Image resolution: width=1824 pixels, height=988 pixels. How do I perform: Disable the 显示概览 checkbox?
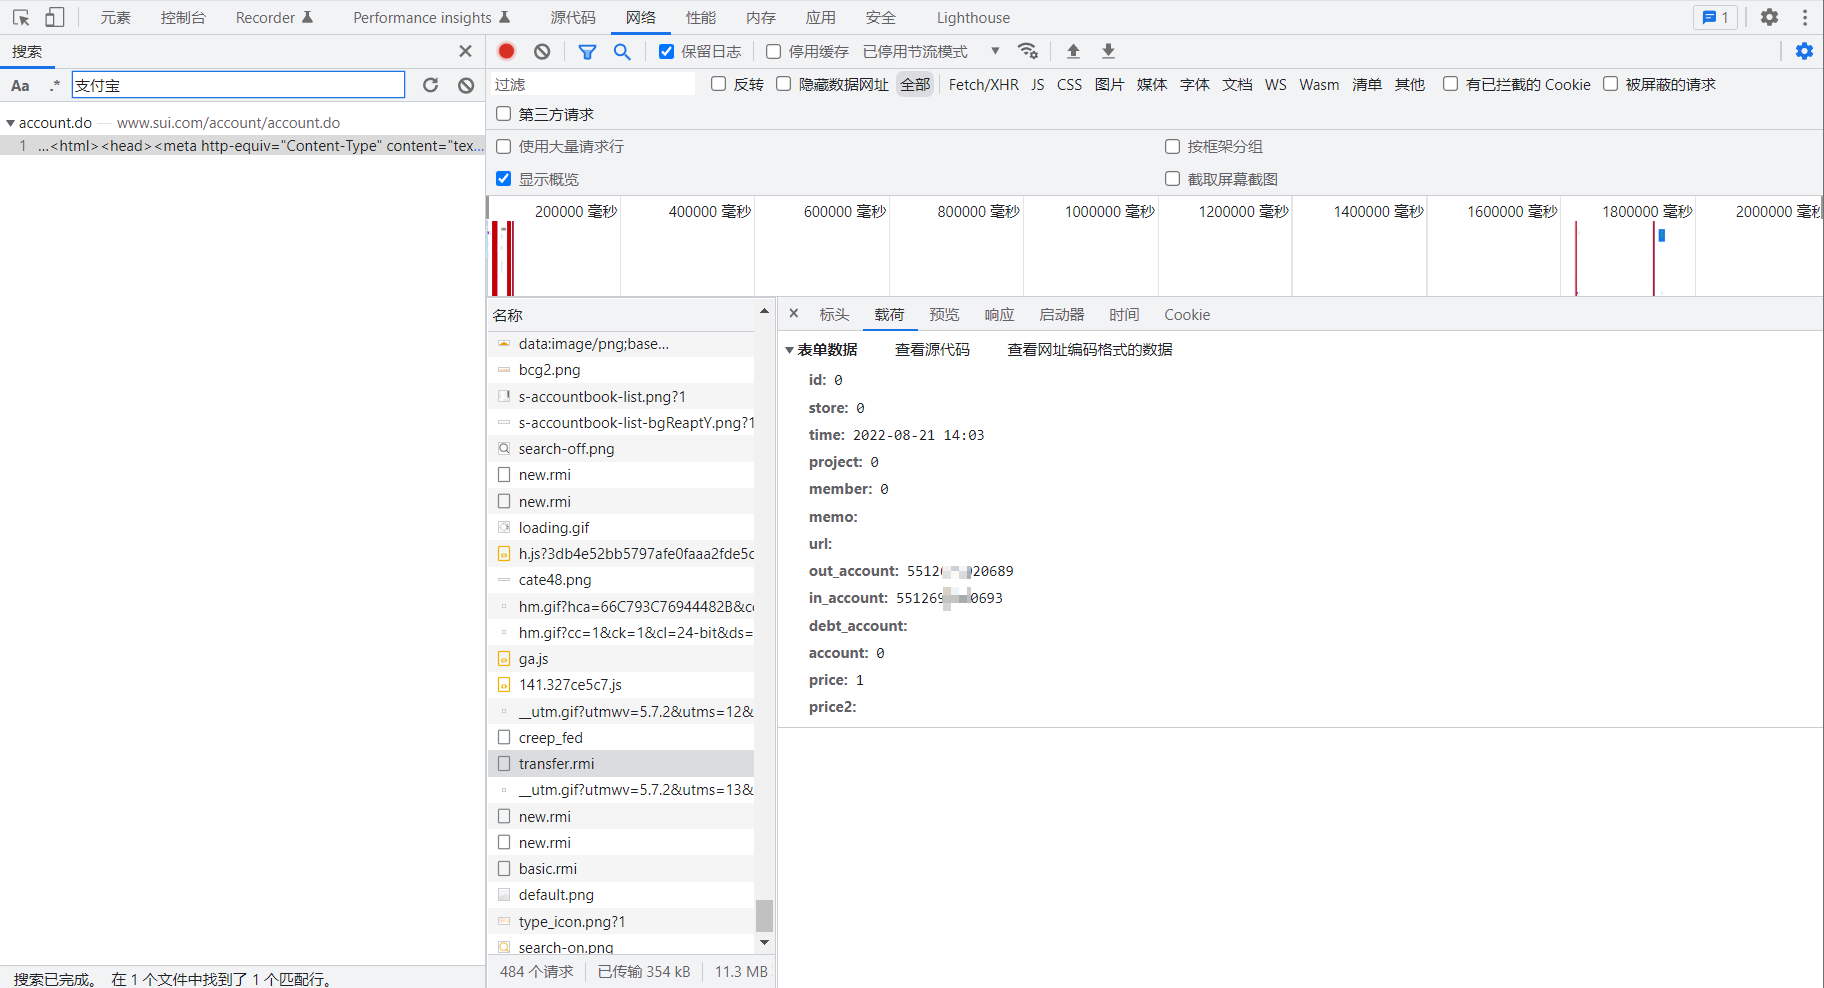click(504, 179)
